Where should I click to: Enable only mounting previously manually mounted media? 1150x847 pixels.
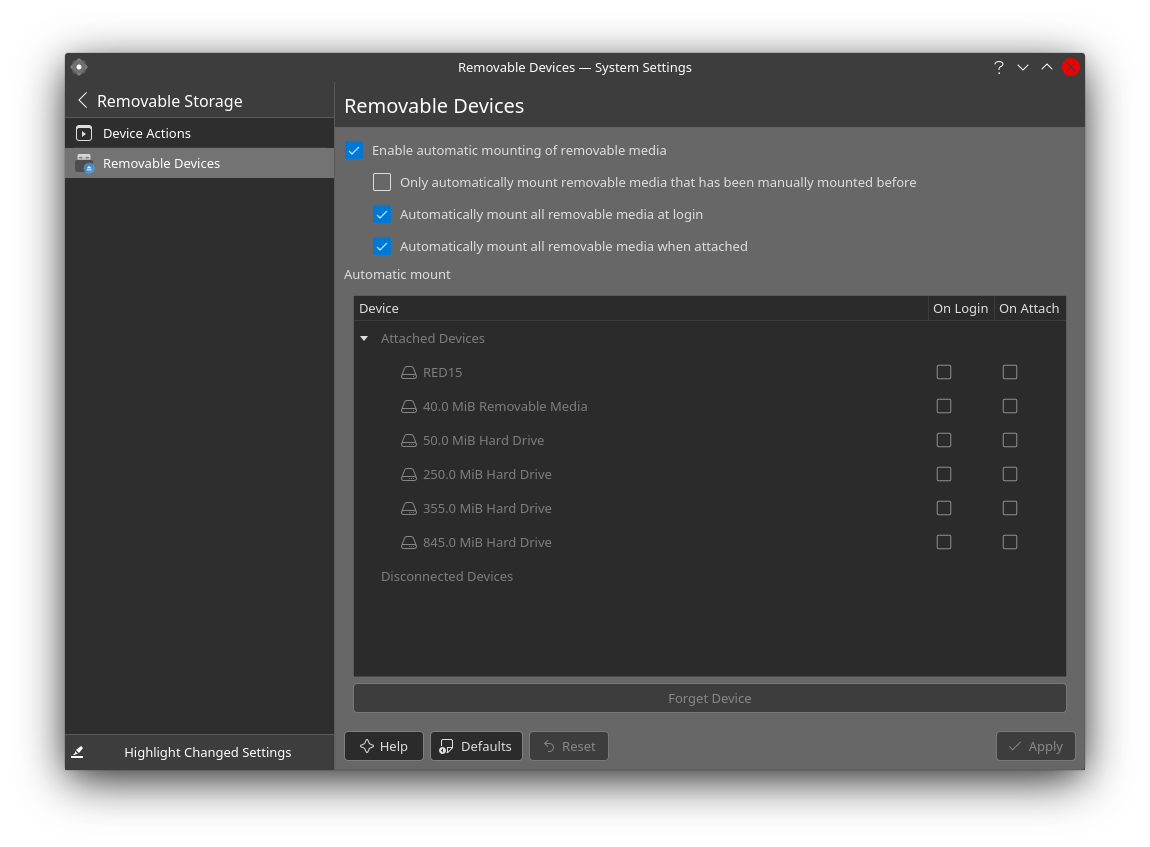(x=382, y=183)
